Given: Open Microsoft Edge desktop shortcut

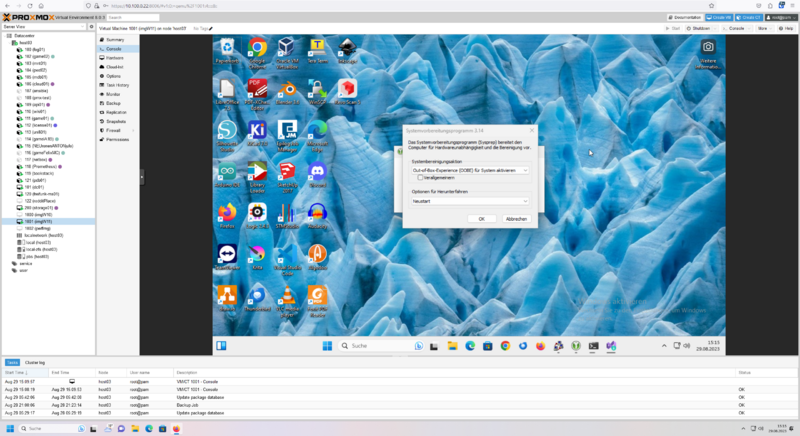Looking at the screenshot, I should [317, 136].
